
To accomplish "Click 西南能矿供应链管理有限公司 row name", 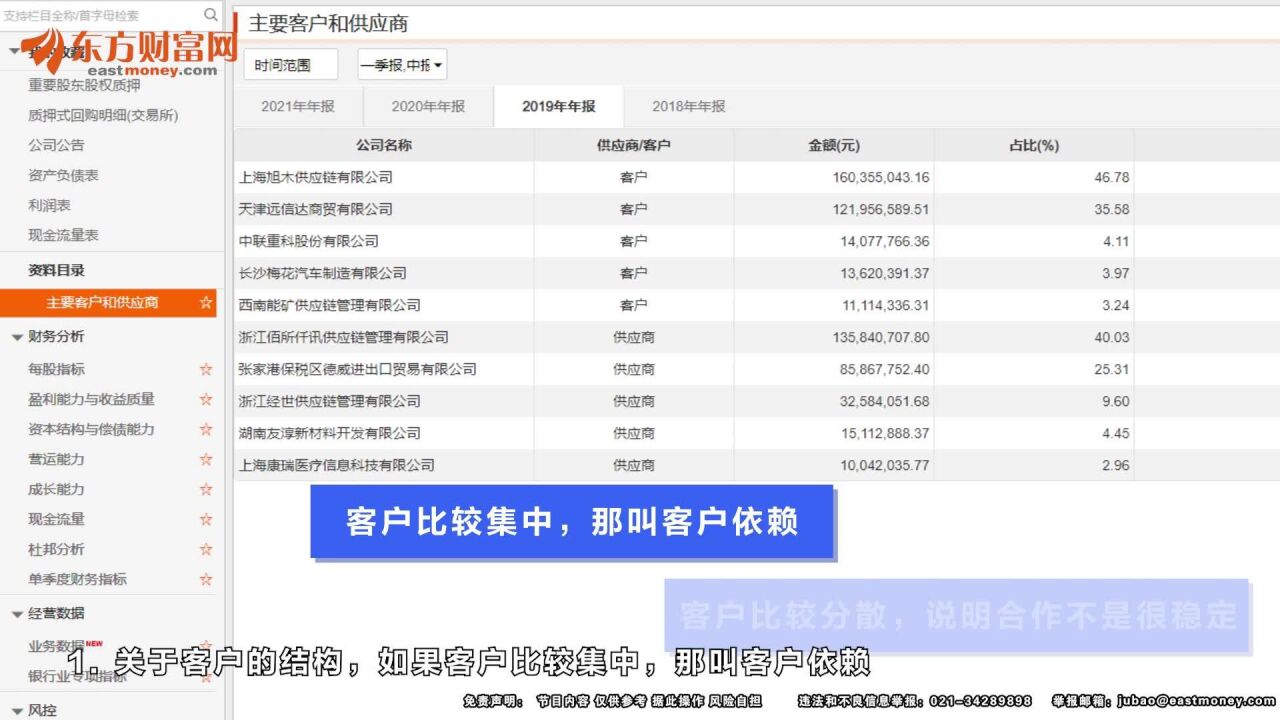I will [x=330, y=305].
